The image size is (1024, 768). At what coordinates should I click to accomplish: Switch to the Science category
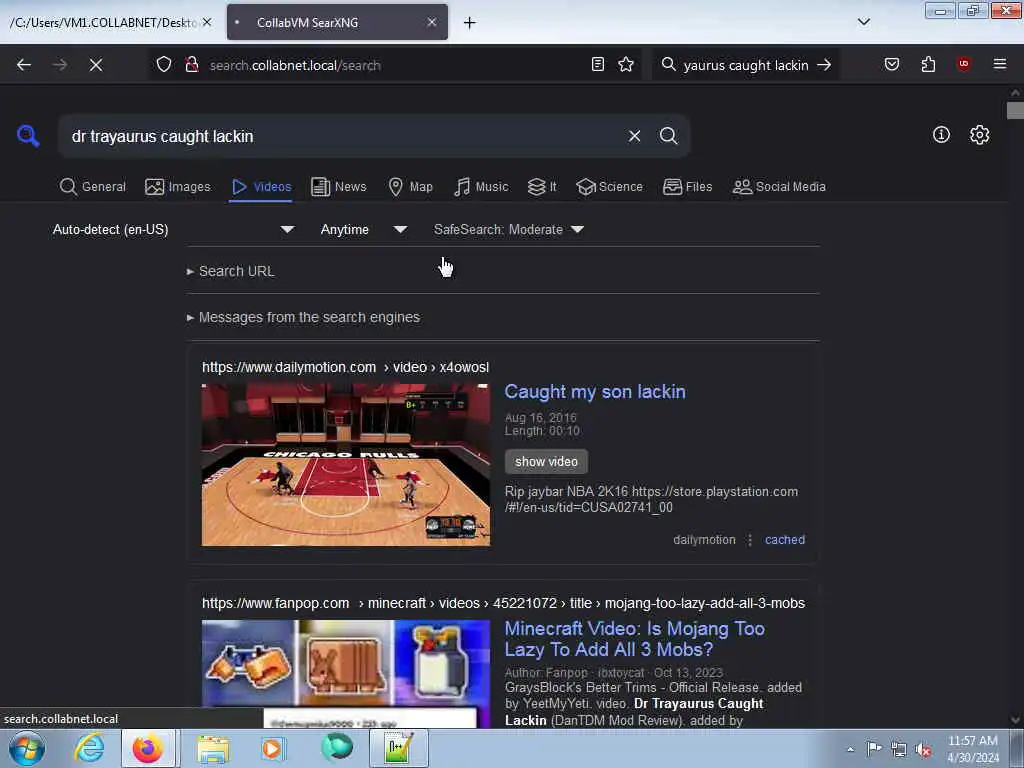[x=610, y=187]
